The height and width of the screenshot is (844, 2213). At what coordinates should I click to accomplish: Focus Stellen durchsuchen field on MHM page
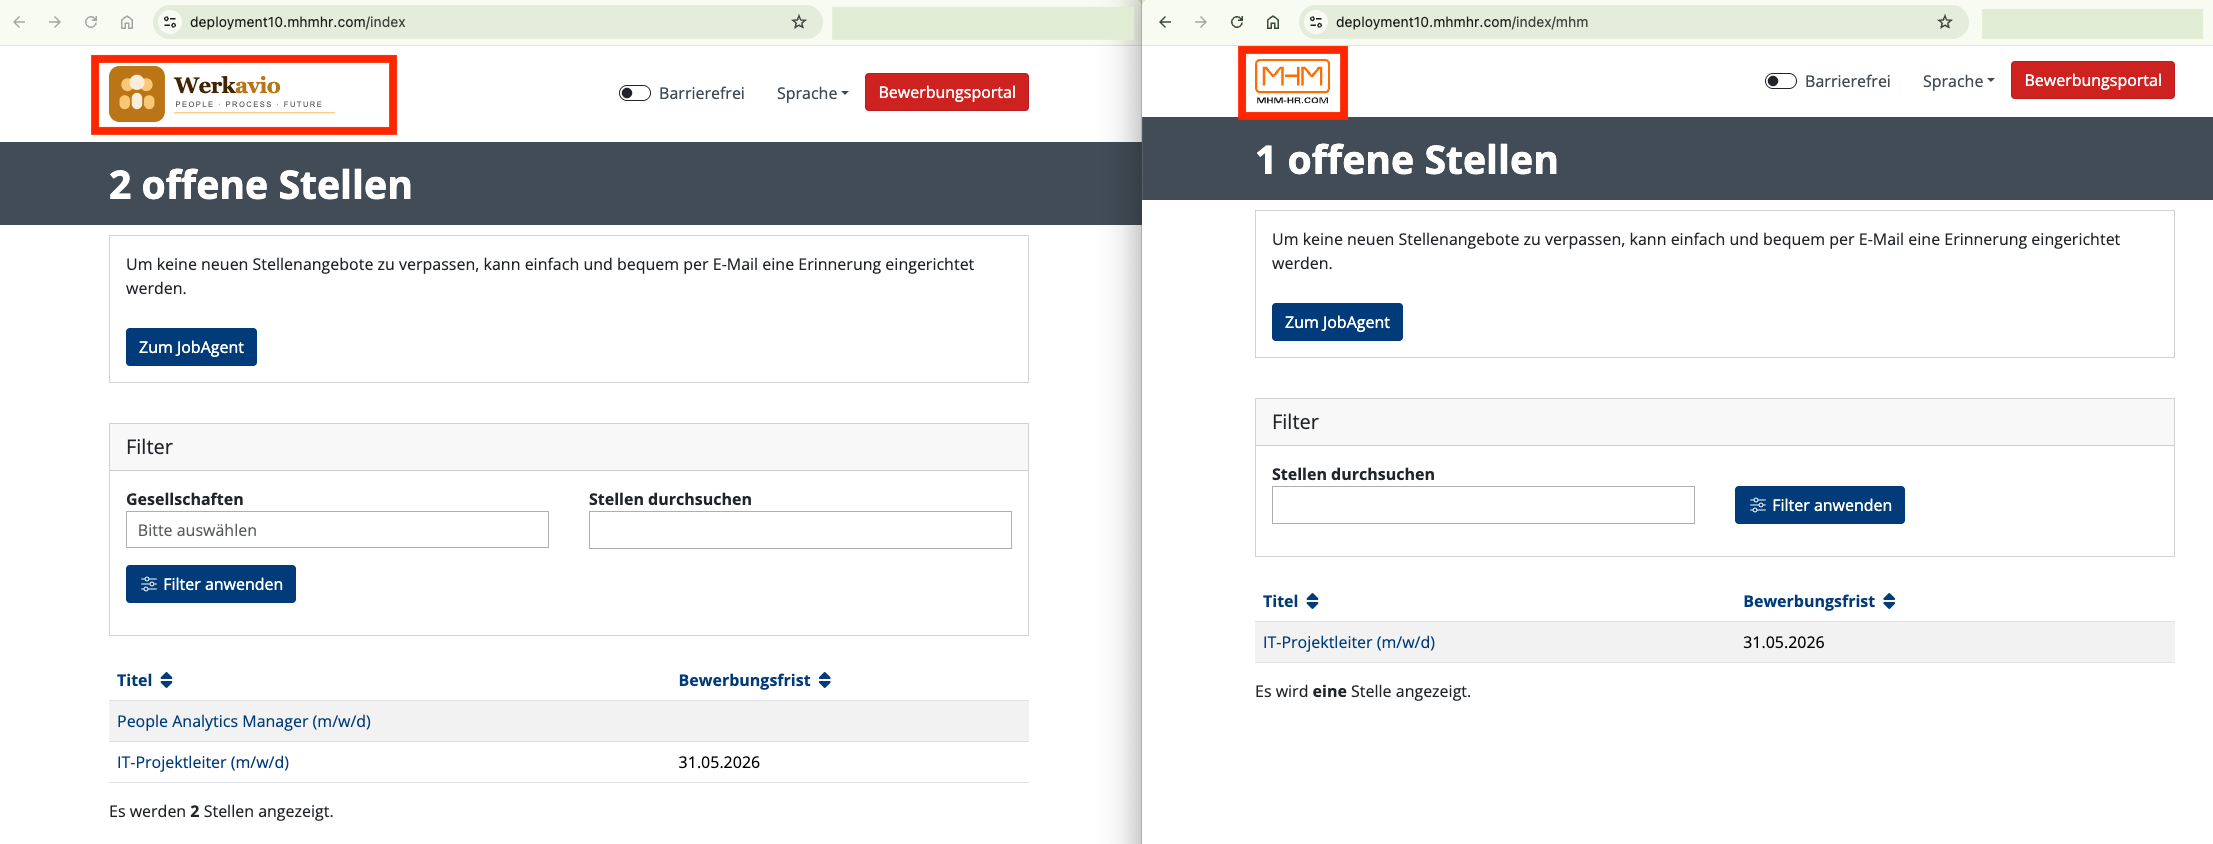[1483, 505]
